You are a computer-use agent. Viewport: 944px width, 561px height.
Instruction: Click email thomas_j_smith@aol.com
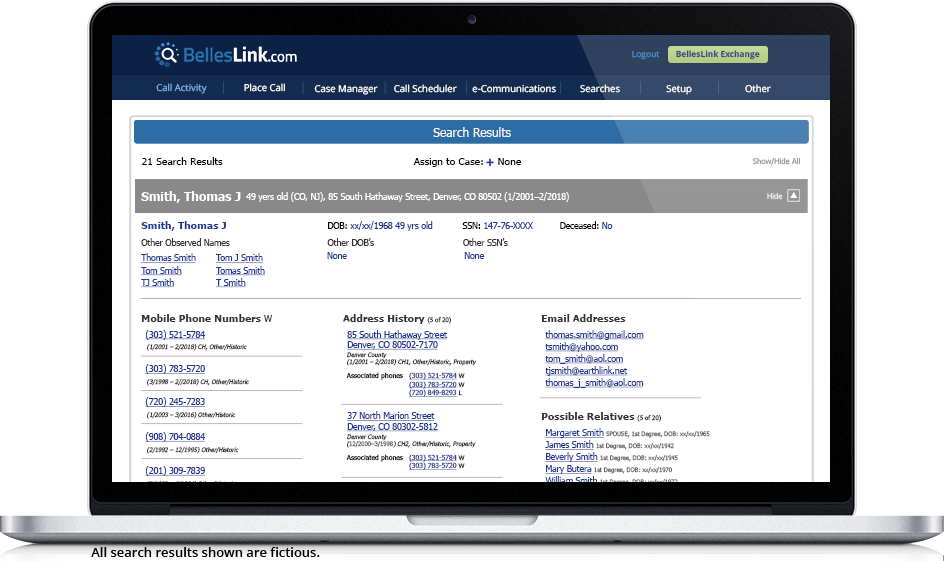(594, 383)
